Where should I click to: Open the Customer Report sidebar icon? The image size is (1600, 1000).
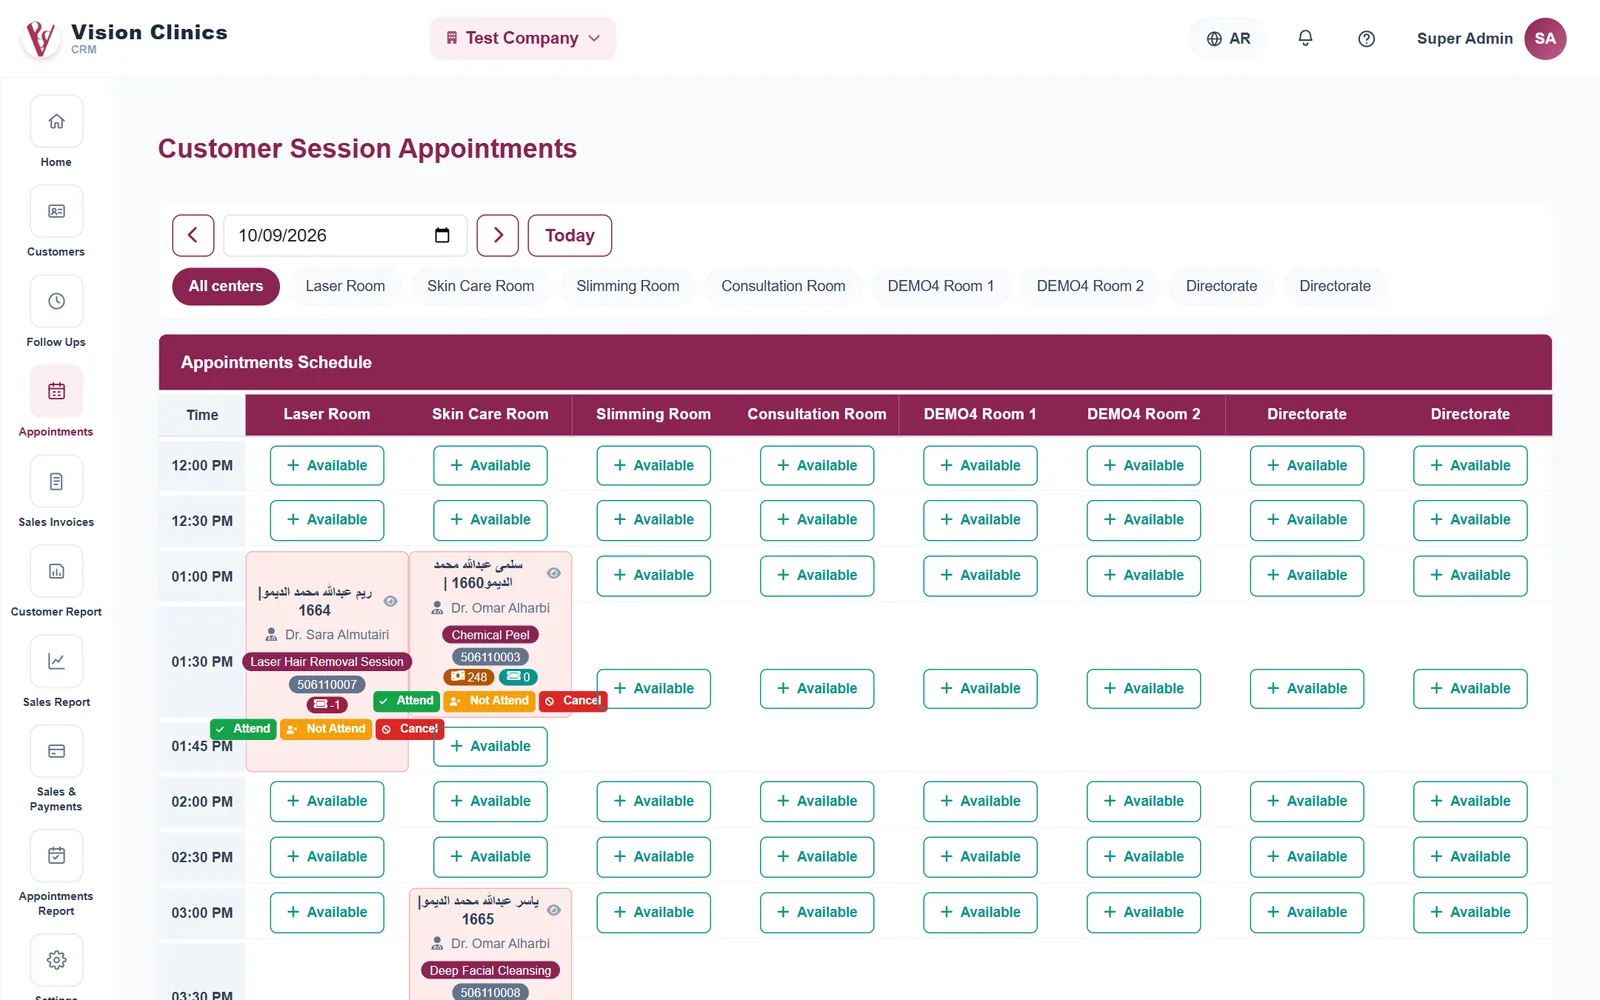[x=56, y=572]
